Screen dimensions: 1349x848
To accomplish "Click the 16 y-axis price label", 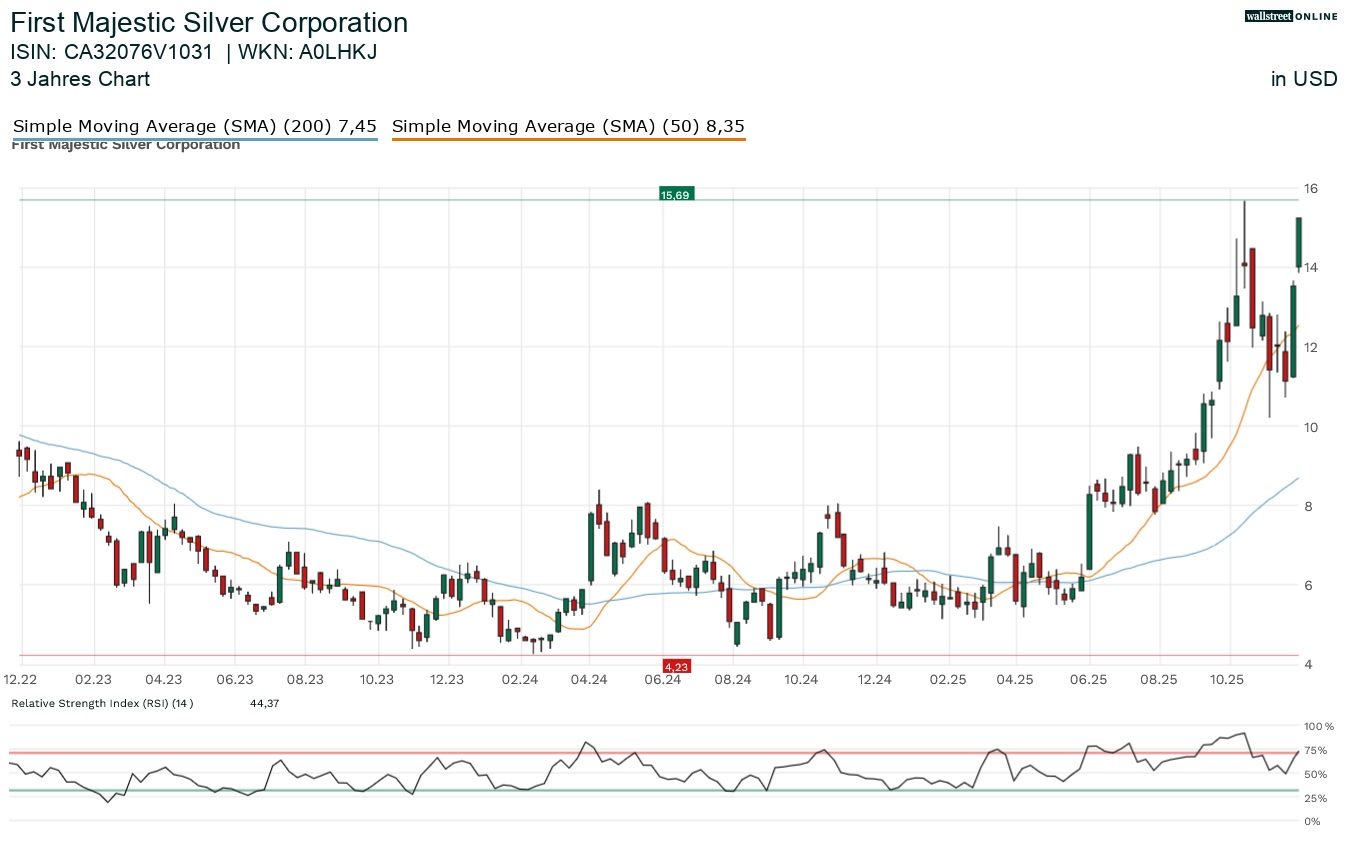I will 1310,188.
